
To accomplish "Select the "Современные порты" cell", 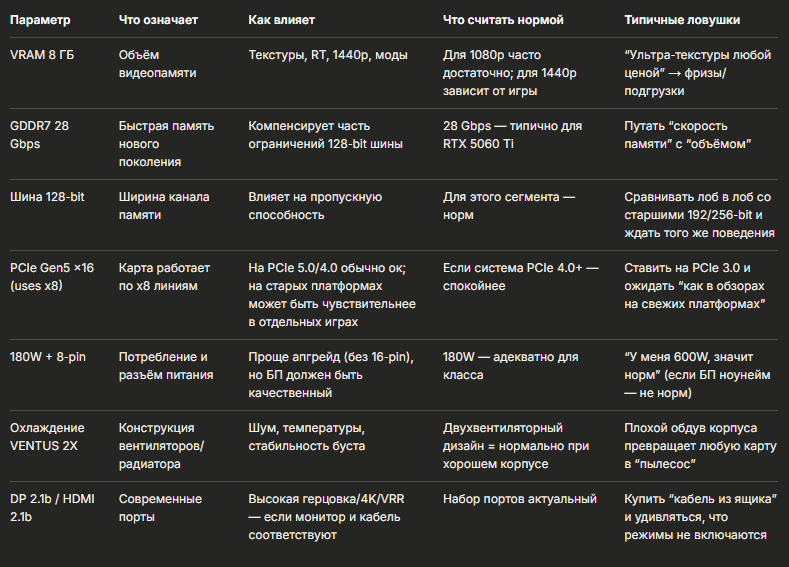I will click(160, 508).
